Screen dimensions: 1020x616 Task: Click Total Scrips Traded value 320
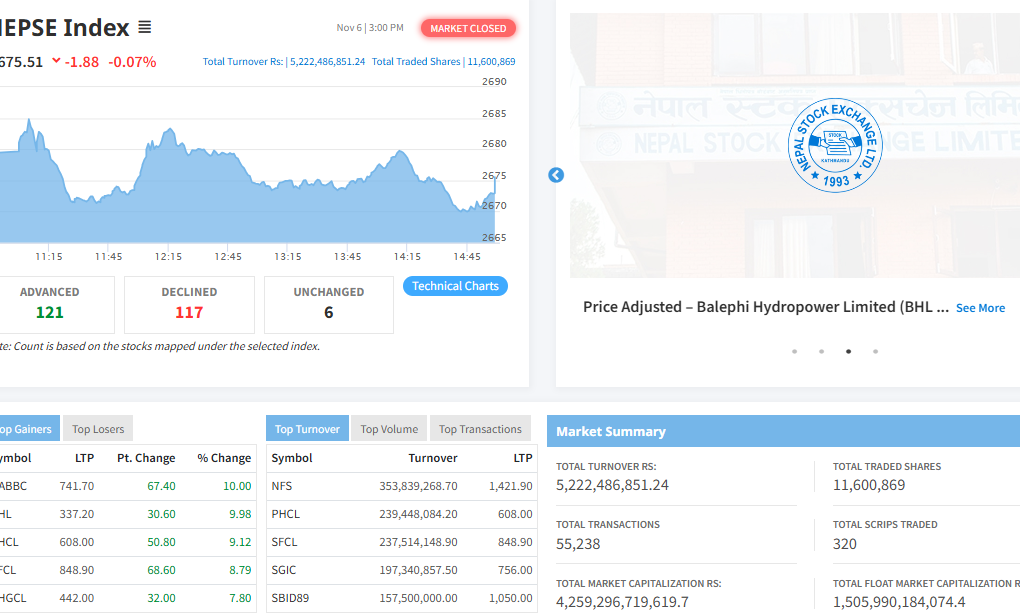pyautogui.click(x=844, y=544)
